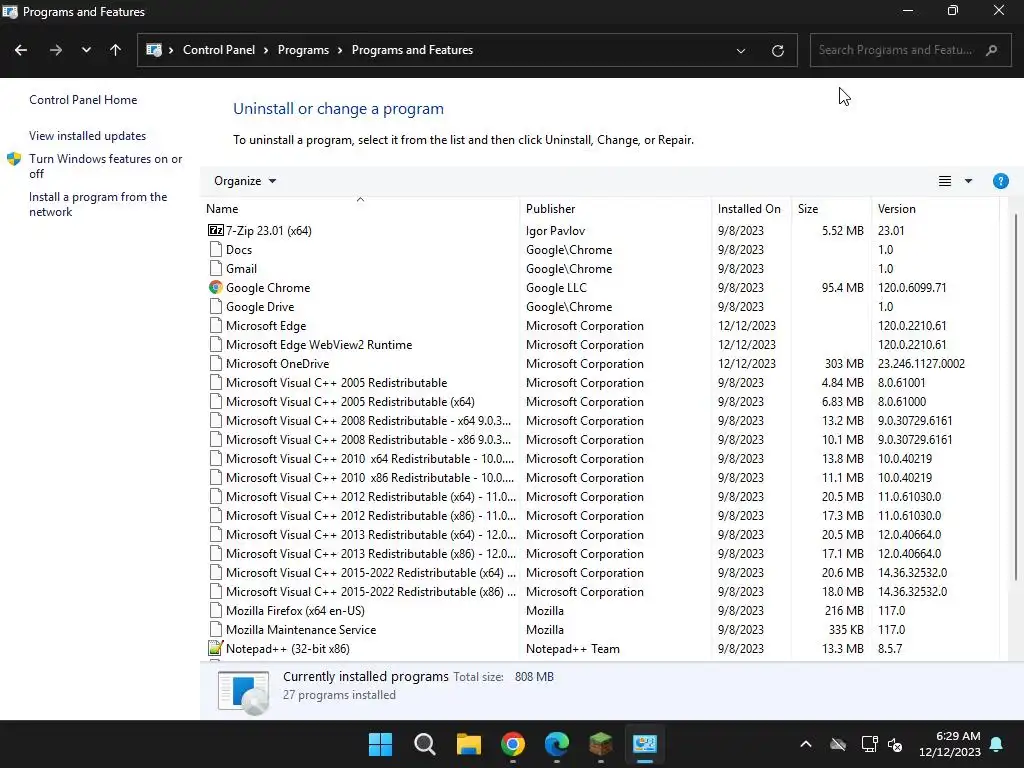Click Programs and Features title bar icon

(x=10, y=12)
